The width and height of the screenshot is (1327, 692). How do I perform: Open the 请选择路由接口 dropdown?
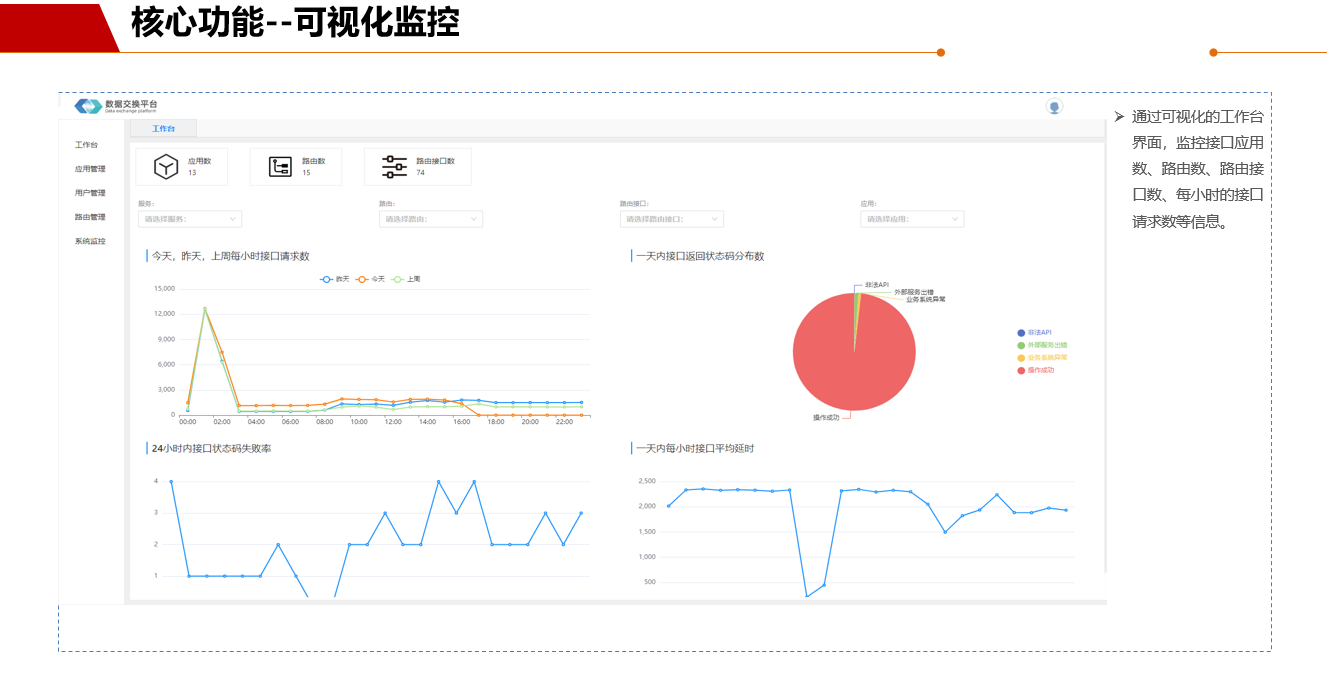671,219
